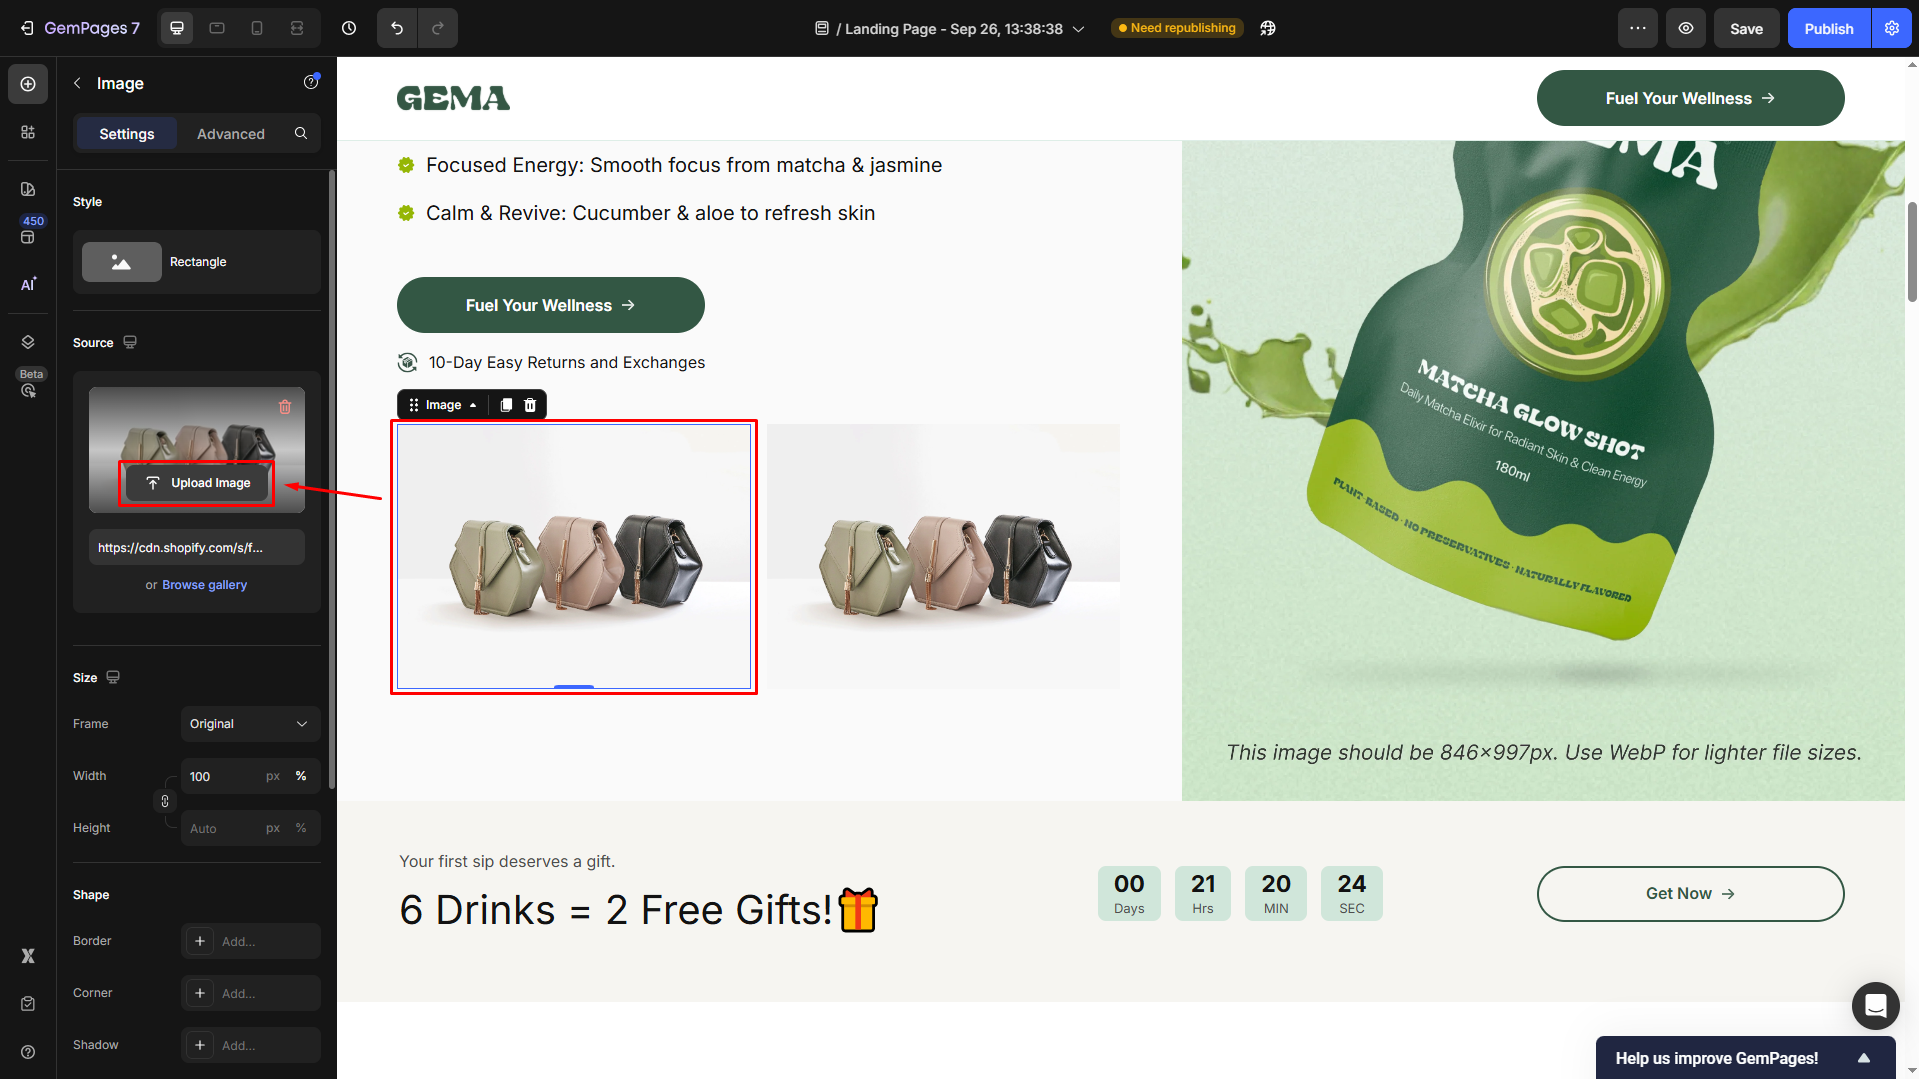1919x1079 pixels.
Task: Click the image URL input field
Action: (x=196, y=548)
